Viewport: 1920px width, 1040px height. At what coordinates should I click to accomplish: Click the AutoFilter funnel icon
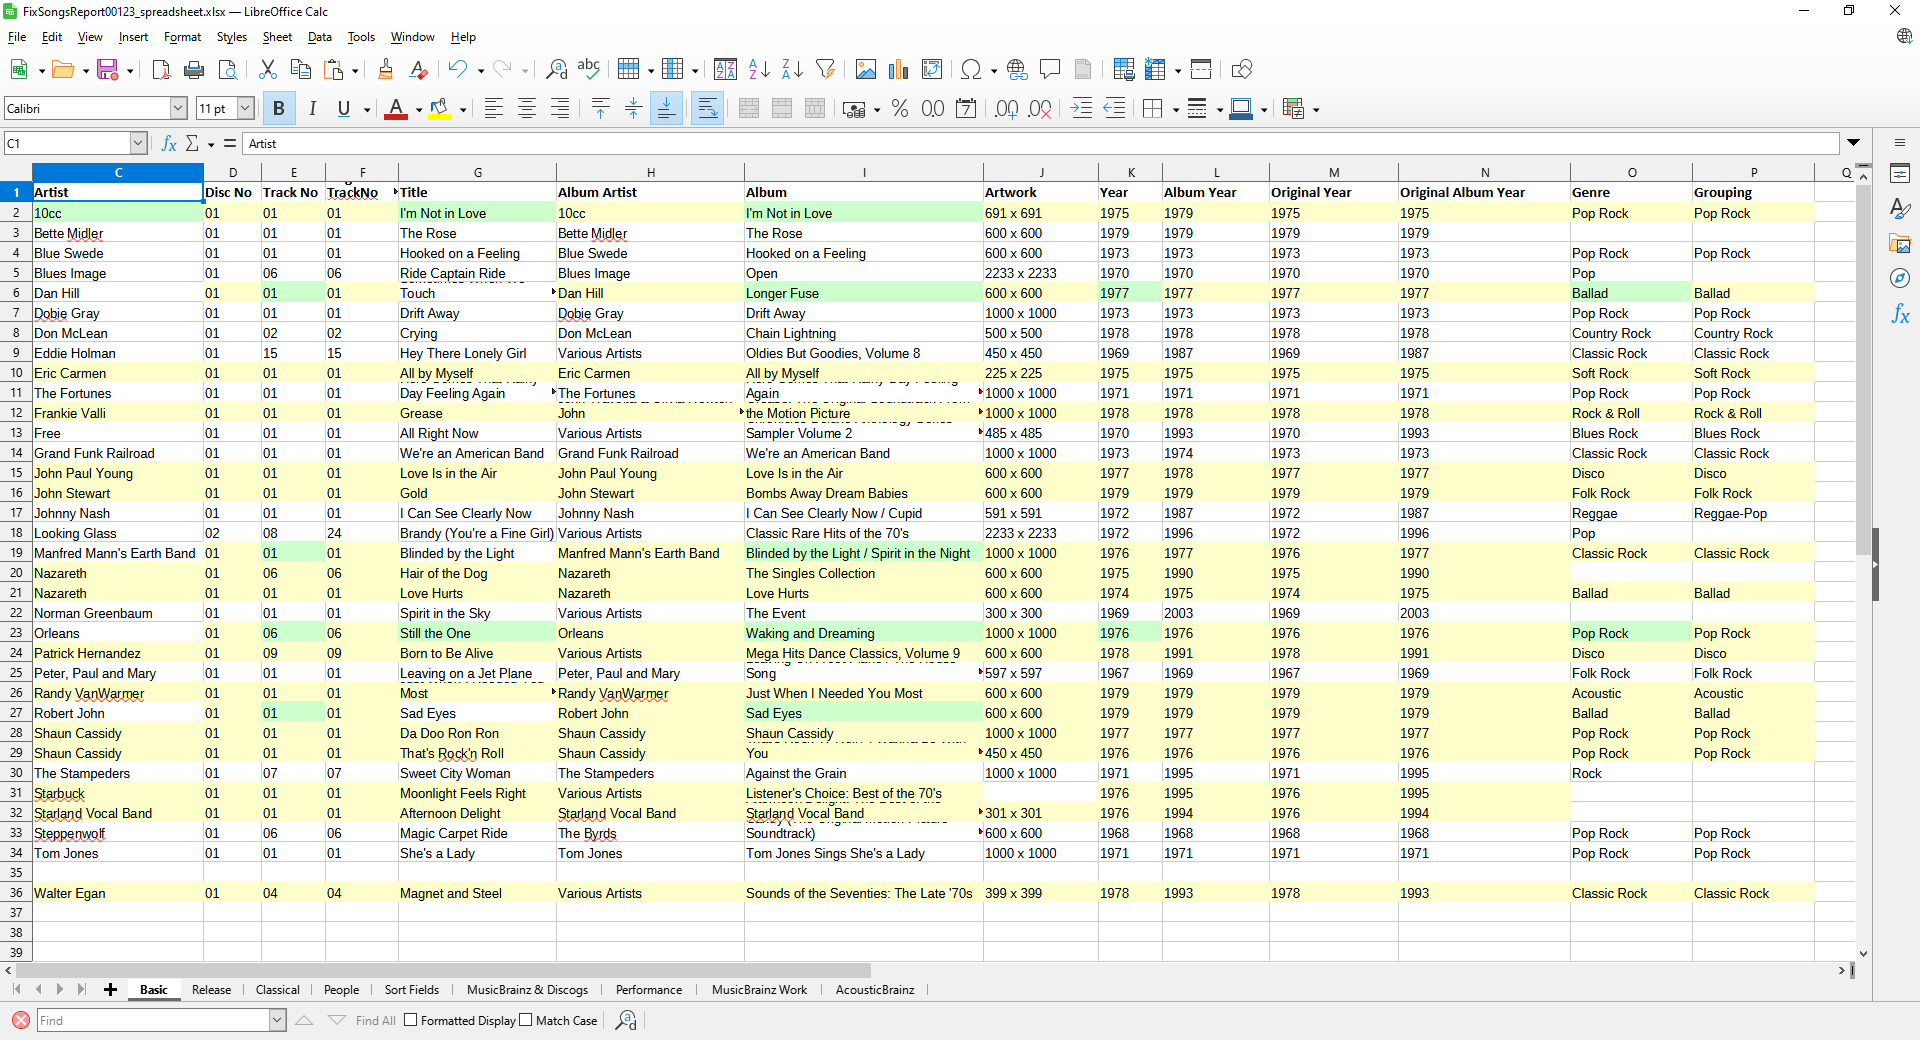(825, 69)
